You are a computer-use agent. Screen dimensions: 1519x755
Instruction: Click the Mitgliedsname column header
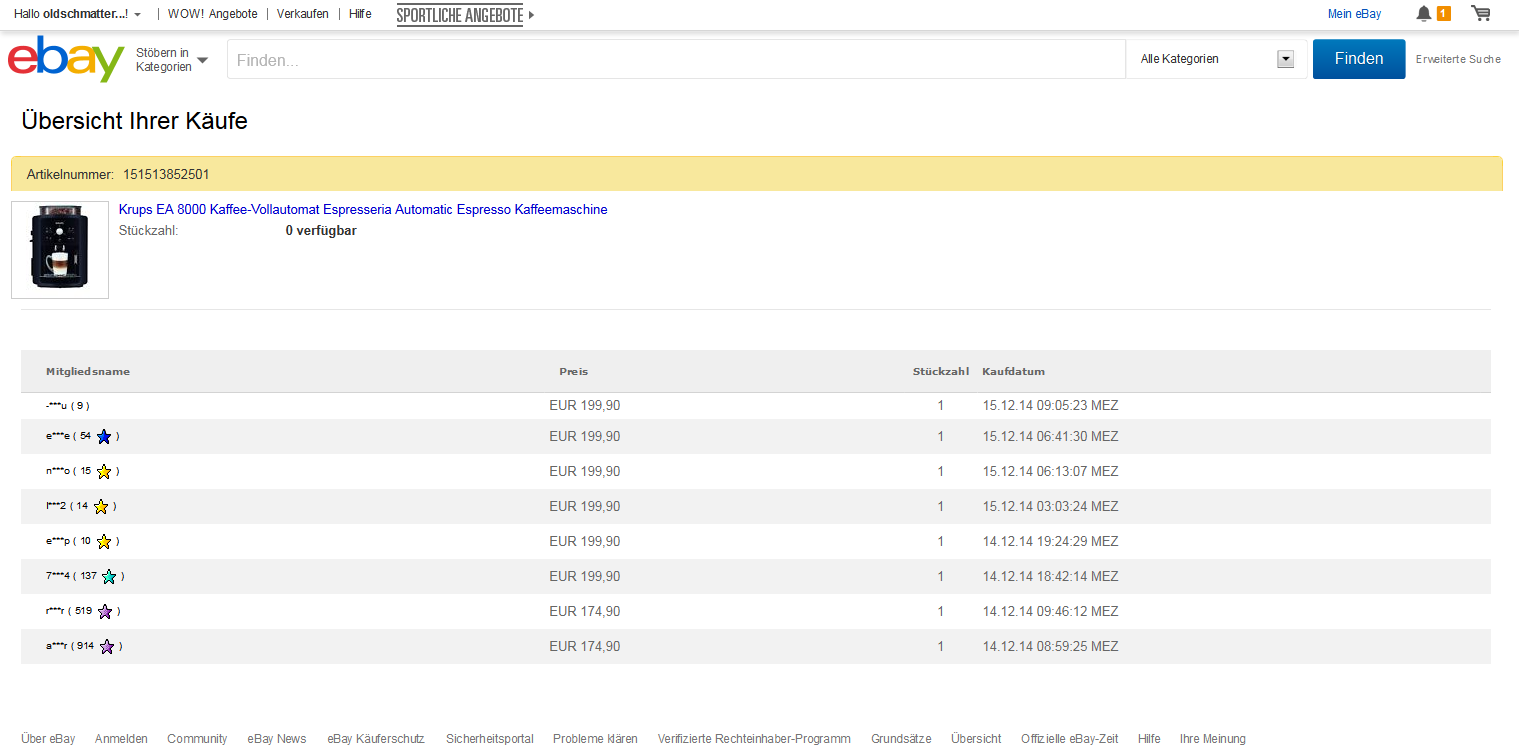pos(88,371)
